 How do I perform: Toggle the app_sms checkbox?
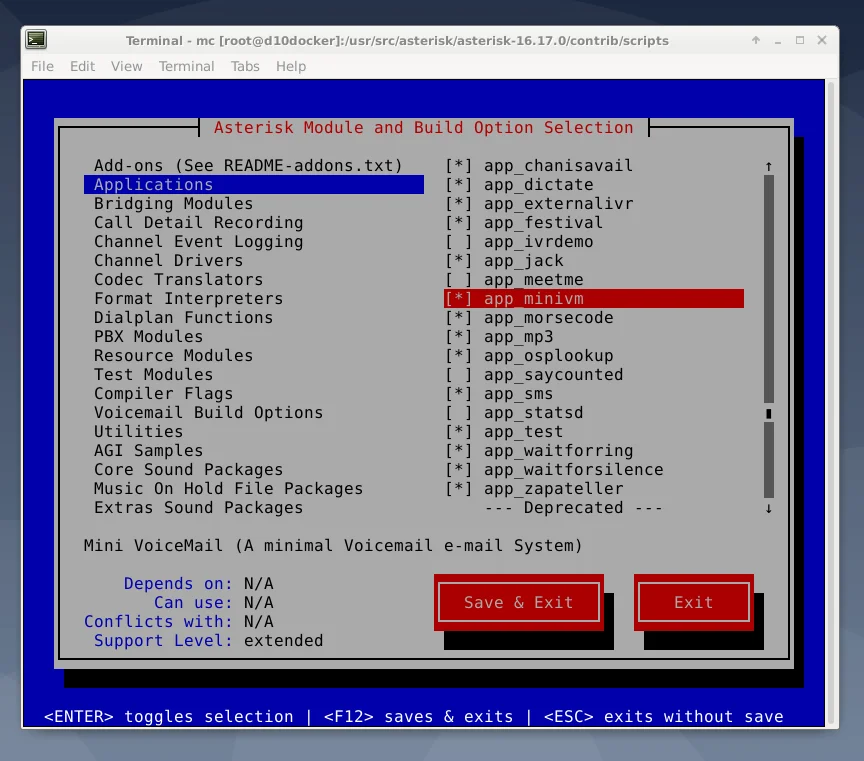[458, 394]
